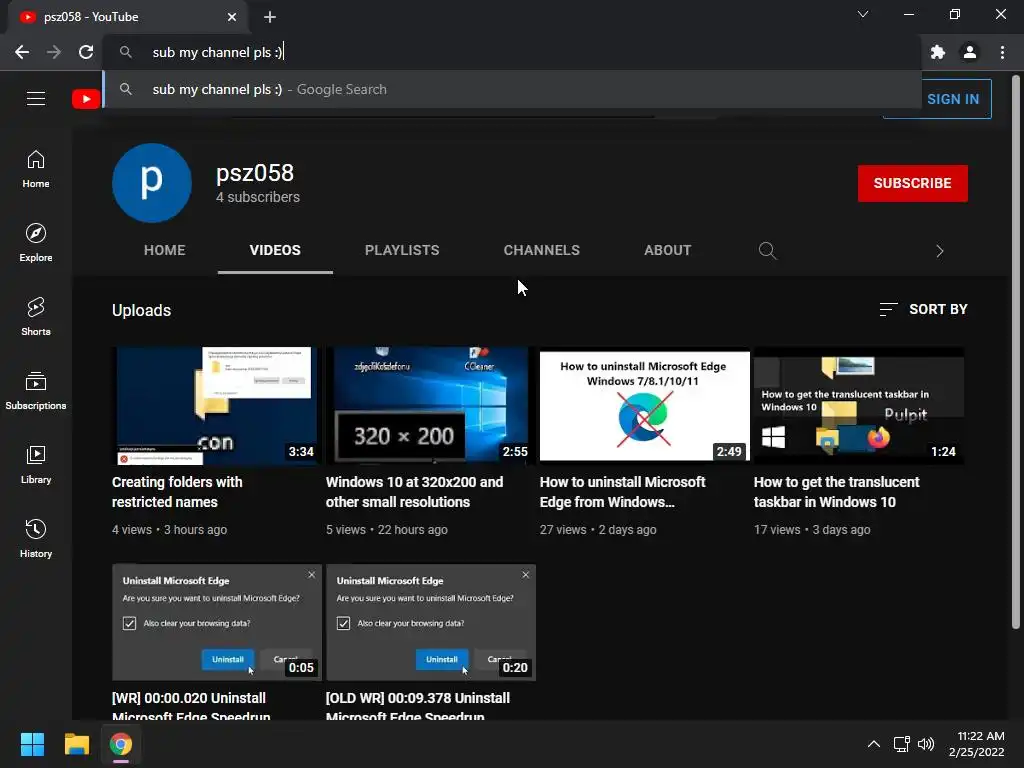This screenshot has height=768, width=1024.
Task: Click the SIGN IN button
Action: (953, 99)
